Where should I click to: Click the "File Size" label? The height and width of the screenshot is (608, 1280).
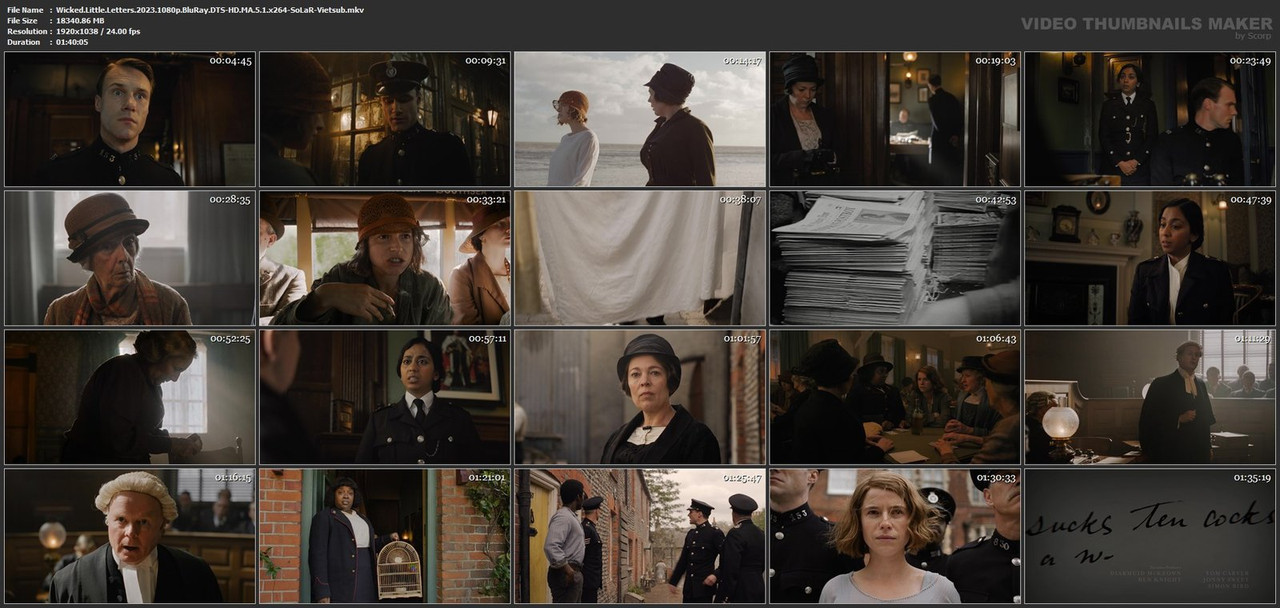point(23,20)
